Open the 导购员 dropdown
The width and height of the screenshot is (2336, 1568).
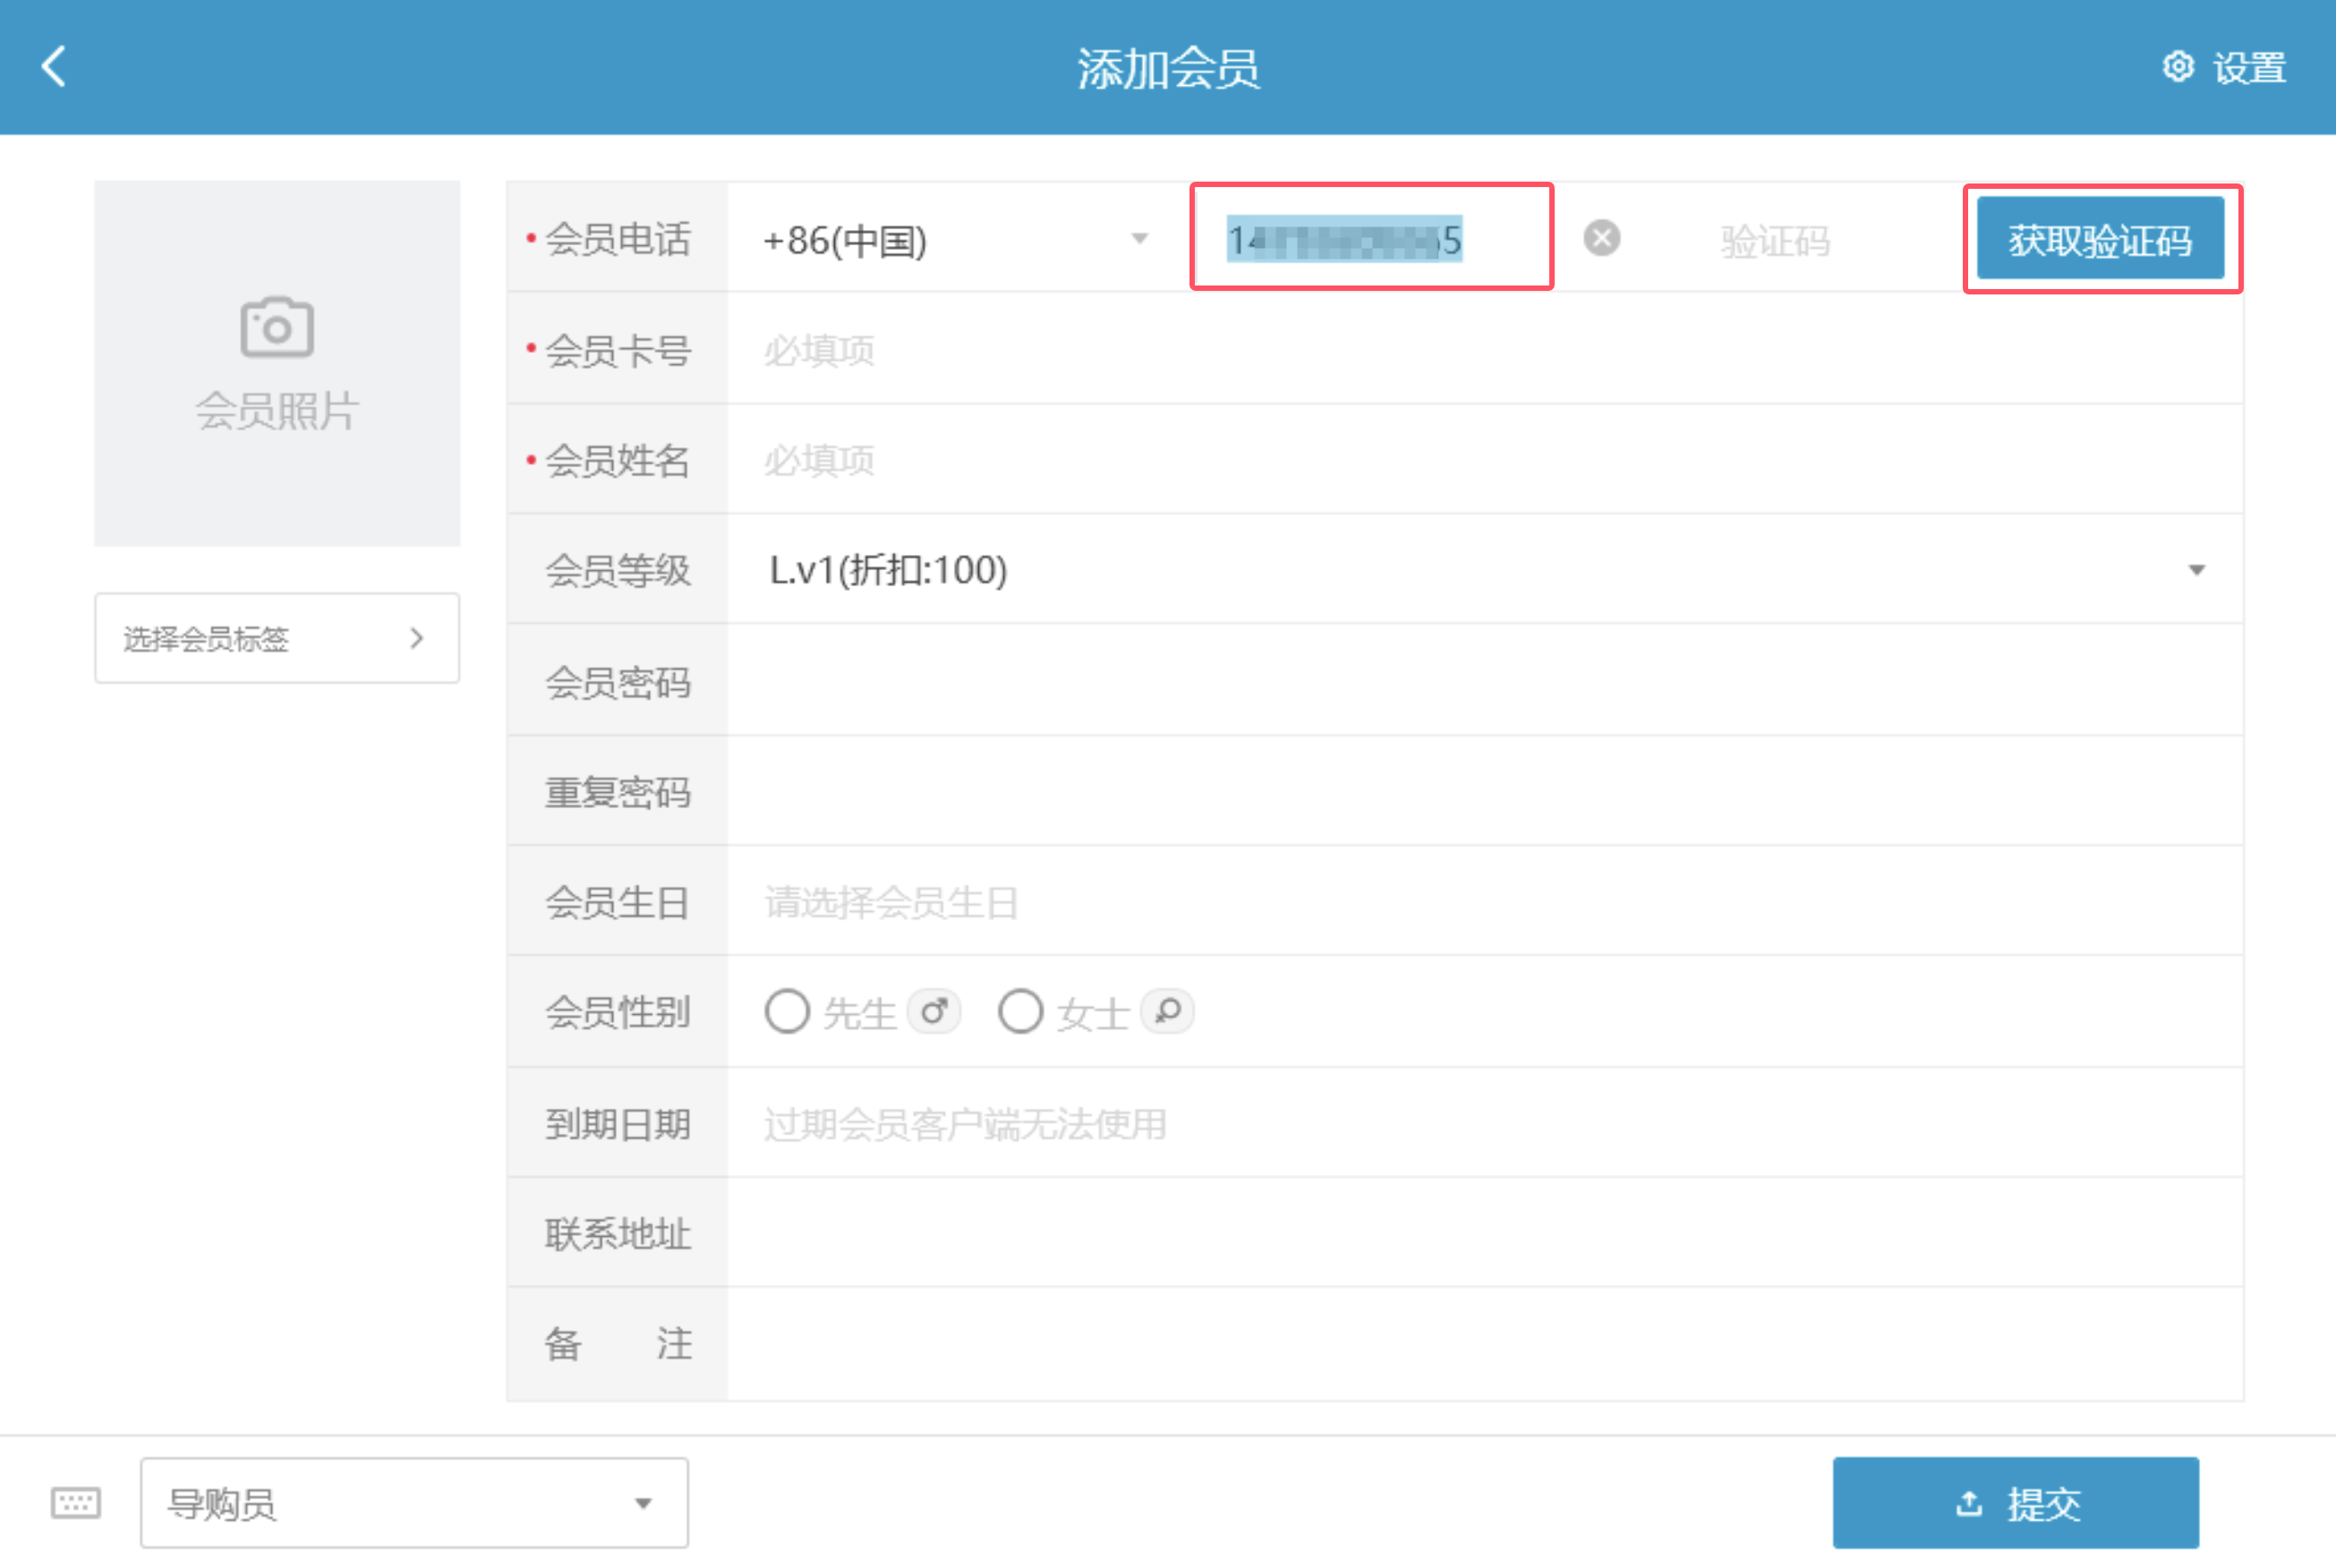pos(414,1503)
